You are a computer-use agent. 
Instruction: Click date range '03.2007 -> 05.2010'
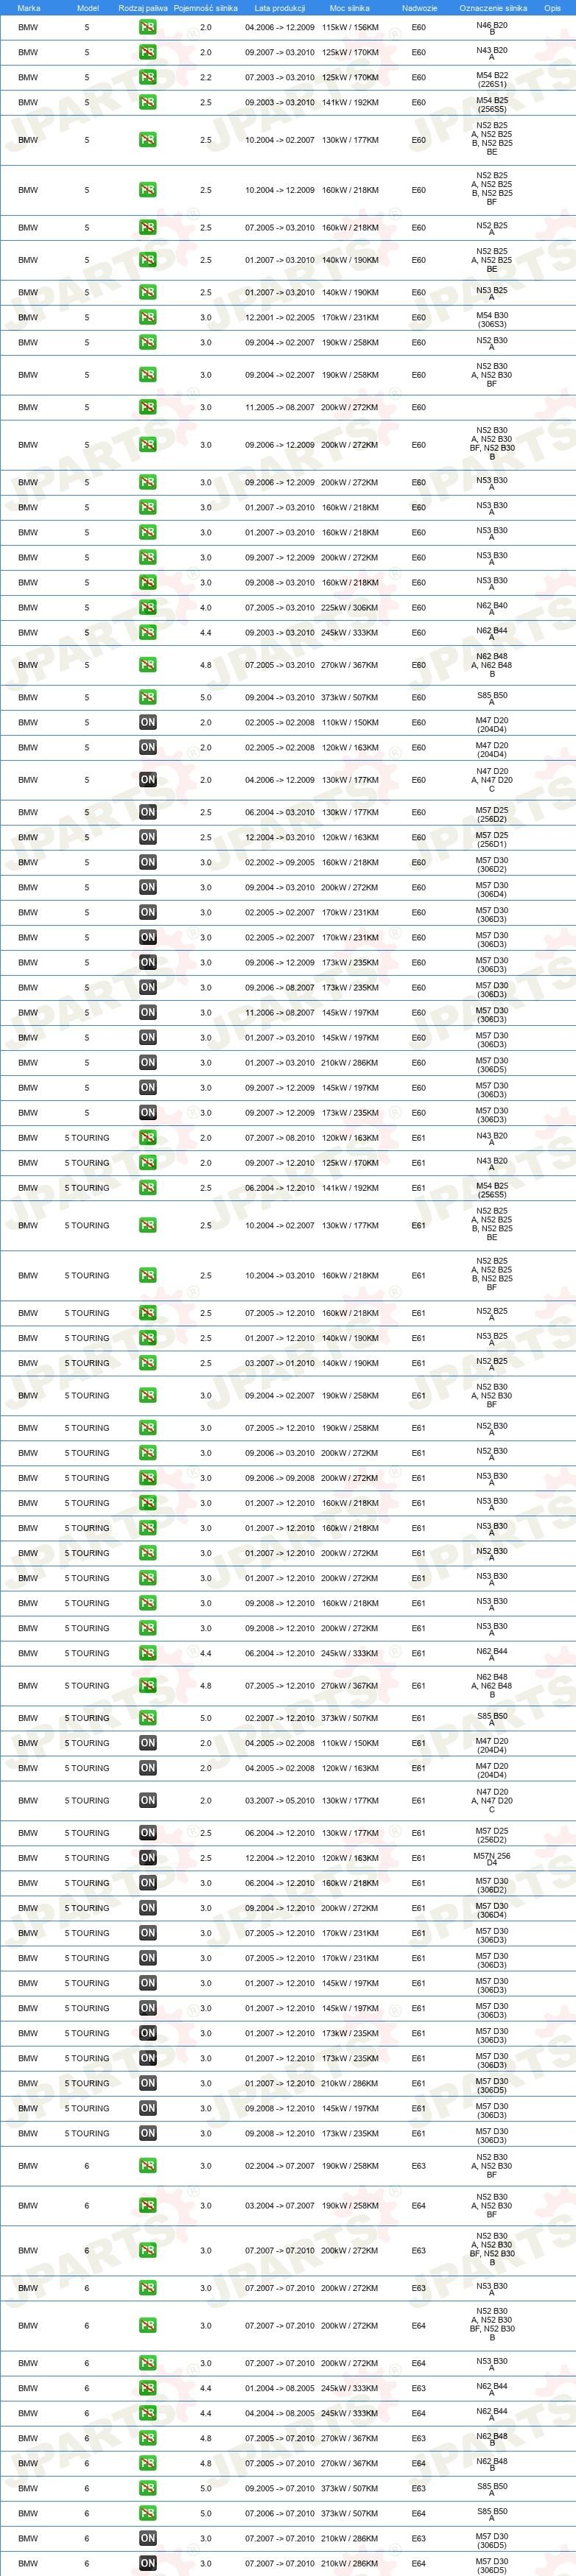(280, 1801)
